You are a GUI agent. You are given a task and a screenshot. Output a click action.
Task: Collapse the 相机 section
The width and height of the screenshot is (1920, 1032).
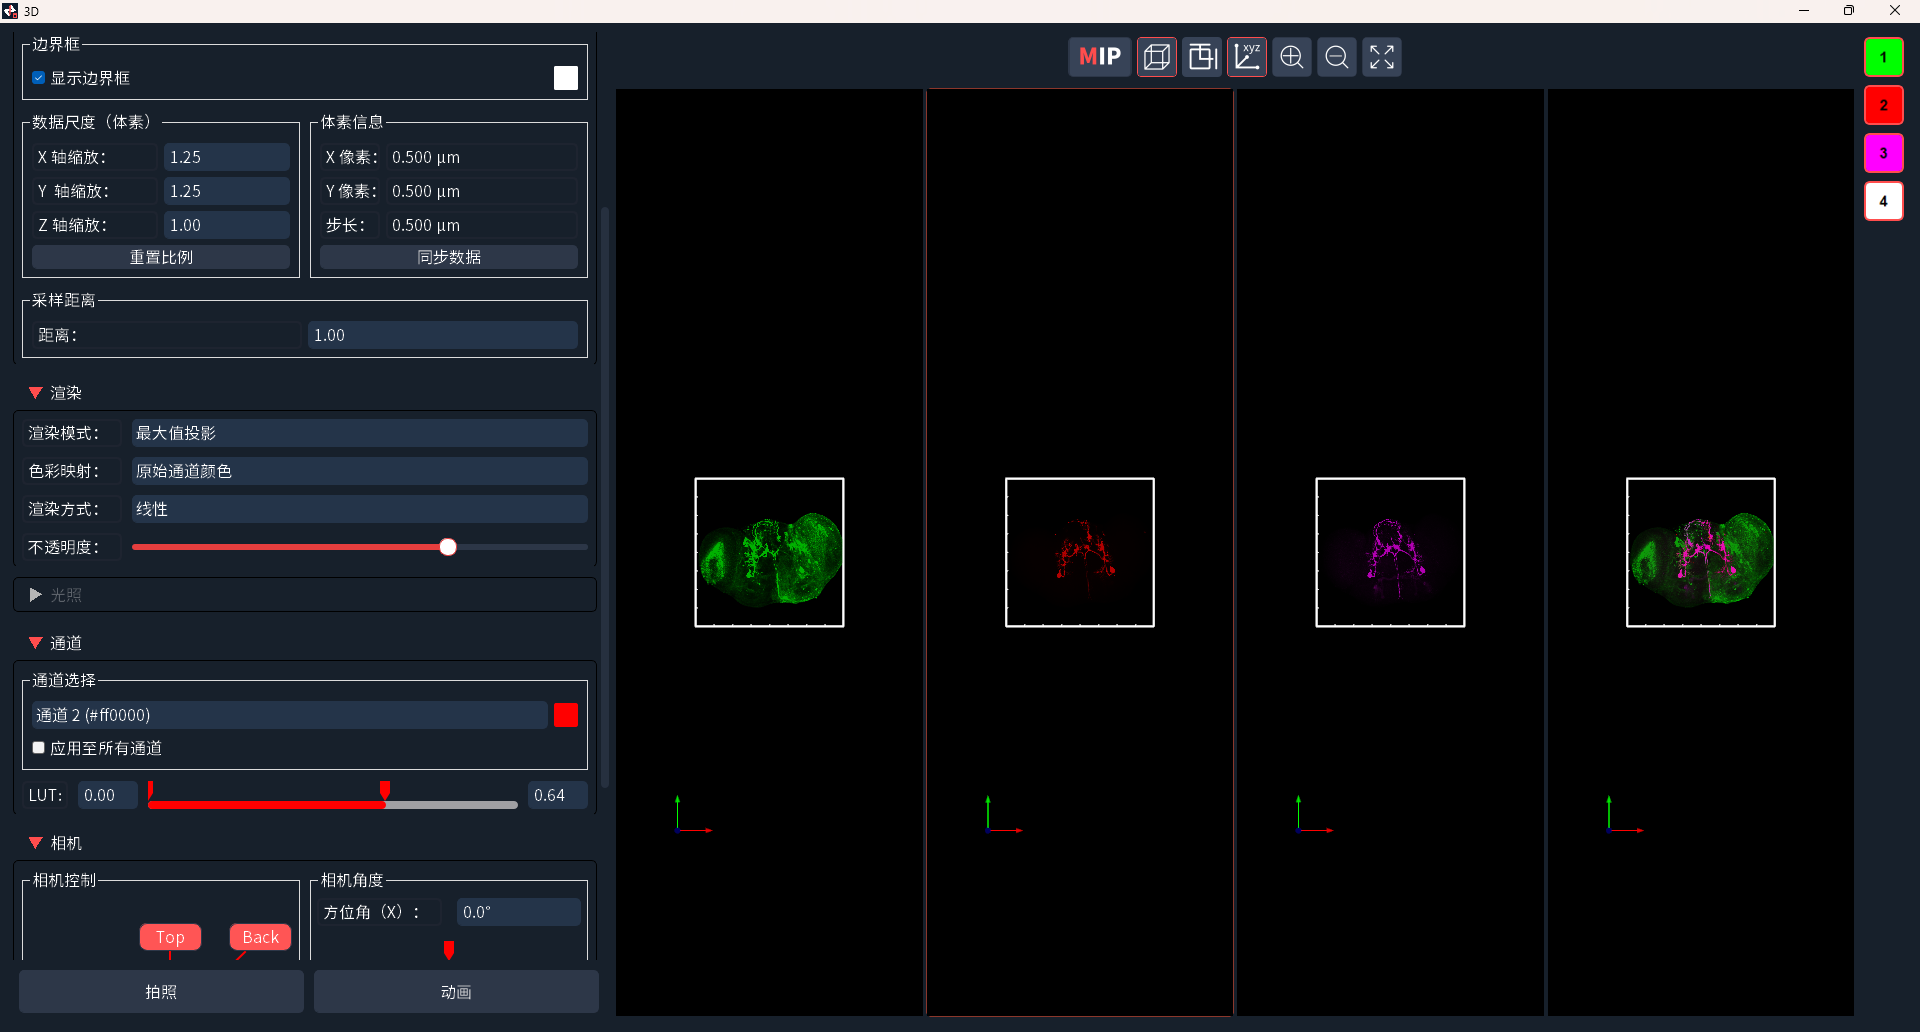pyautogui.click(x=36, y=843)
